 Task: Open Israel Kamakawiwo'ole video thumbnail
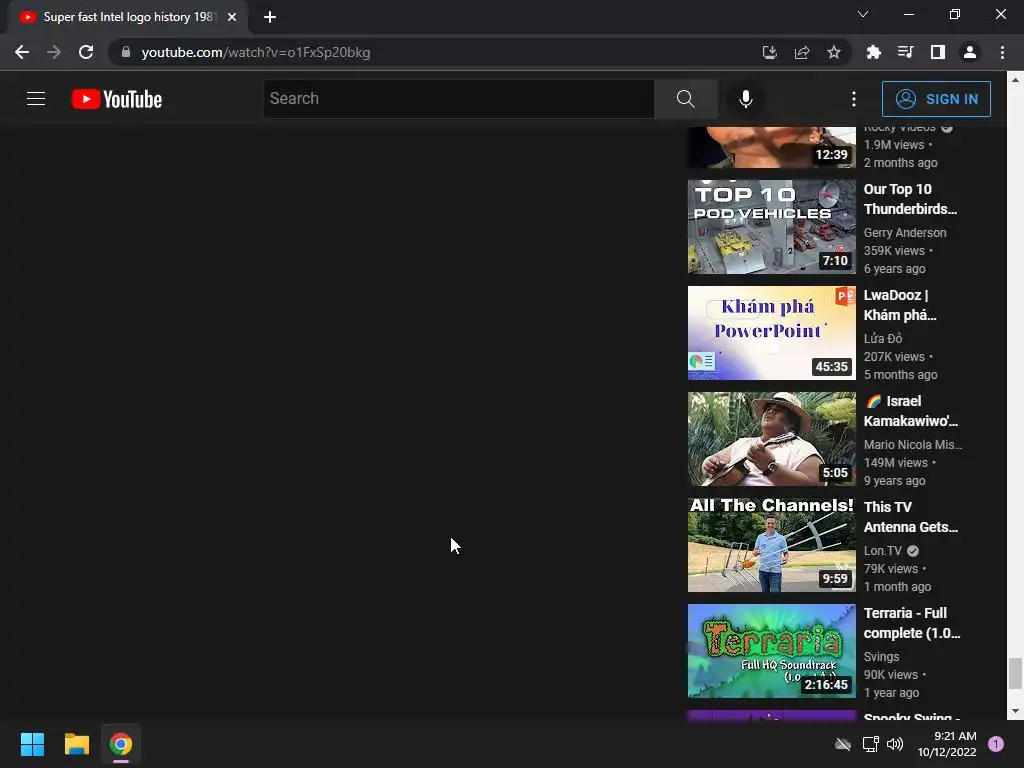[771, 439]
